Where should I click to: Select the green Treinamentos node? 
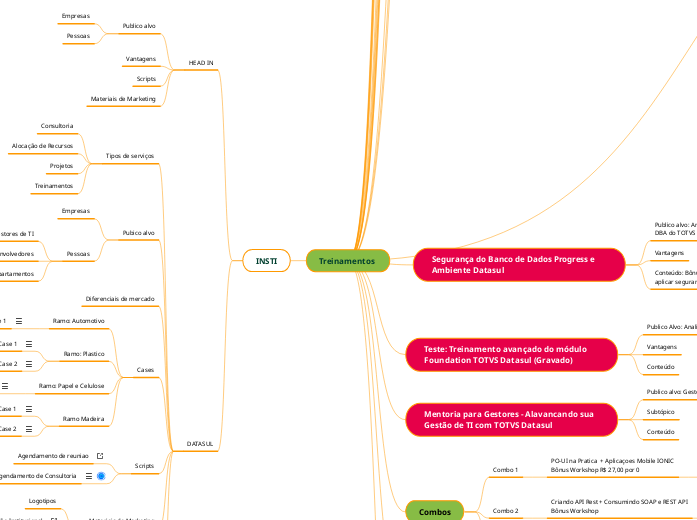point(347,261)
